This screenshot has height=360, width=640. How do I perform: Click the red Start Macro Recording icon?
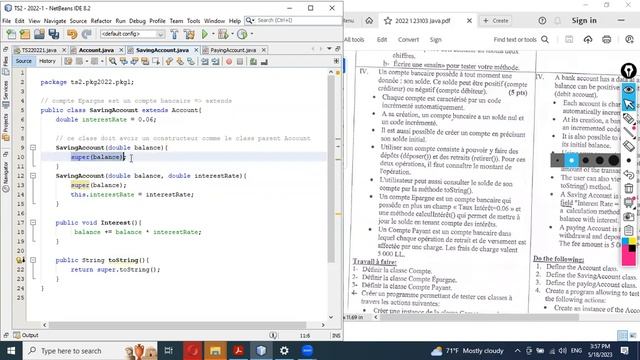coord(229,62)
